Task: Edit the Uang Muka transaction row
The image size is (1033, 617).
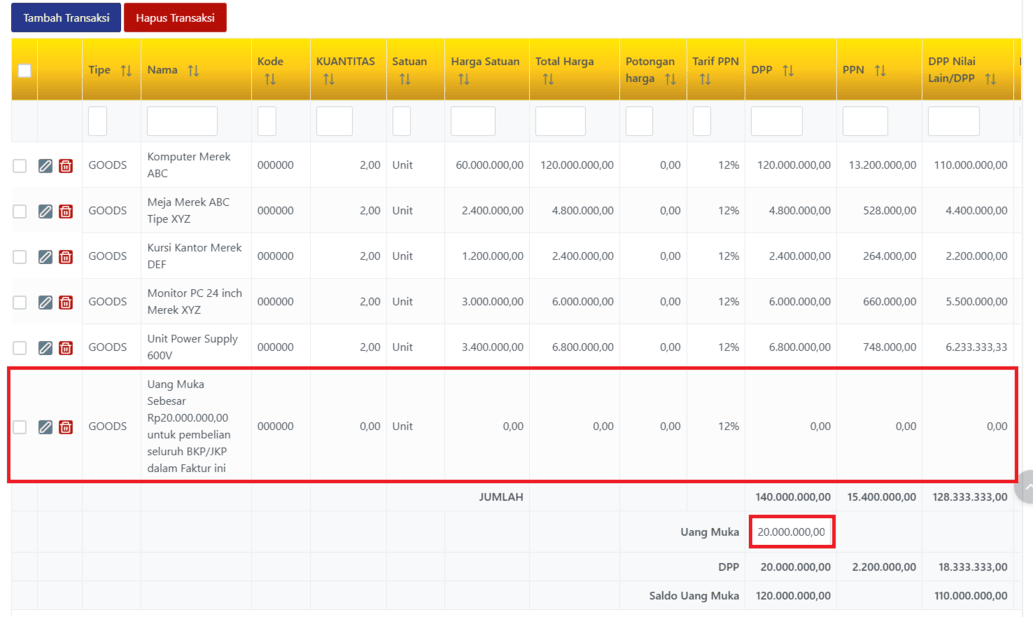Action: point(45,427)
